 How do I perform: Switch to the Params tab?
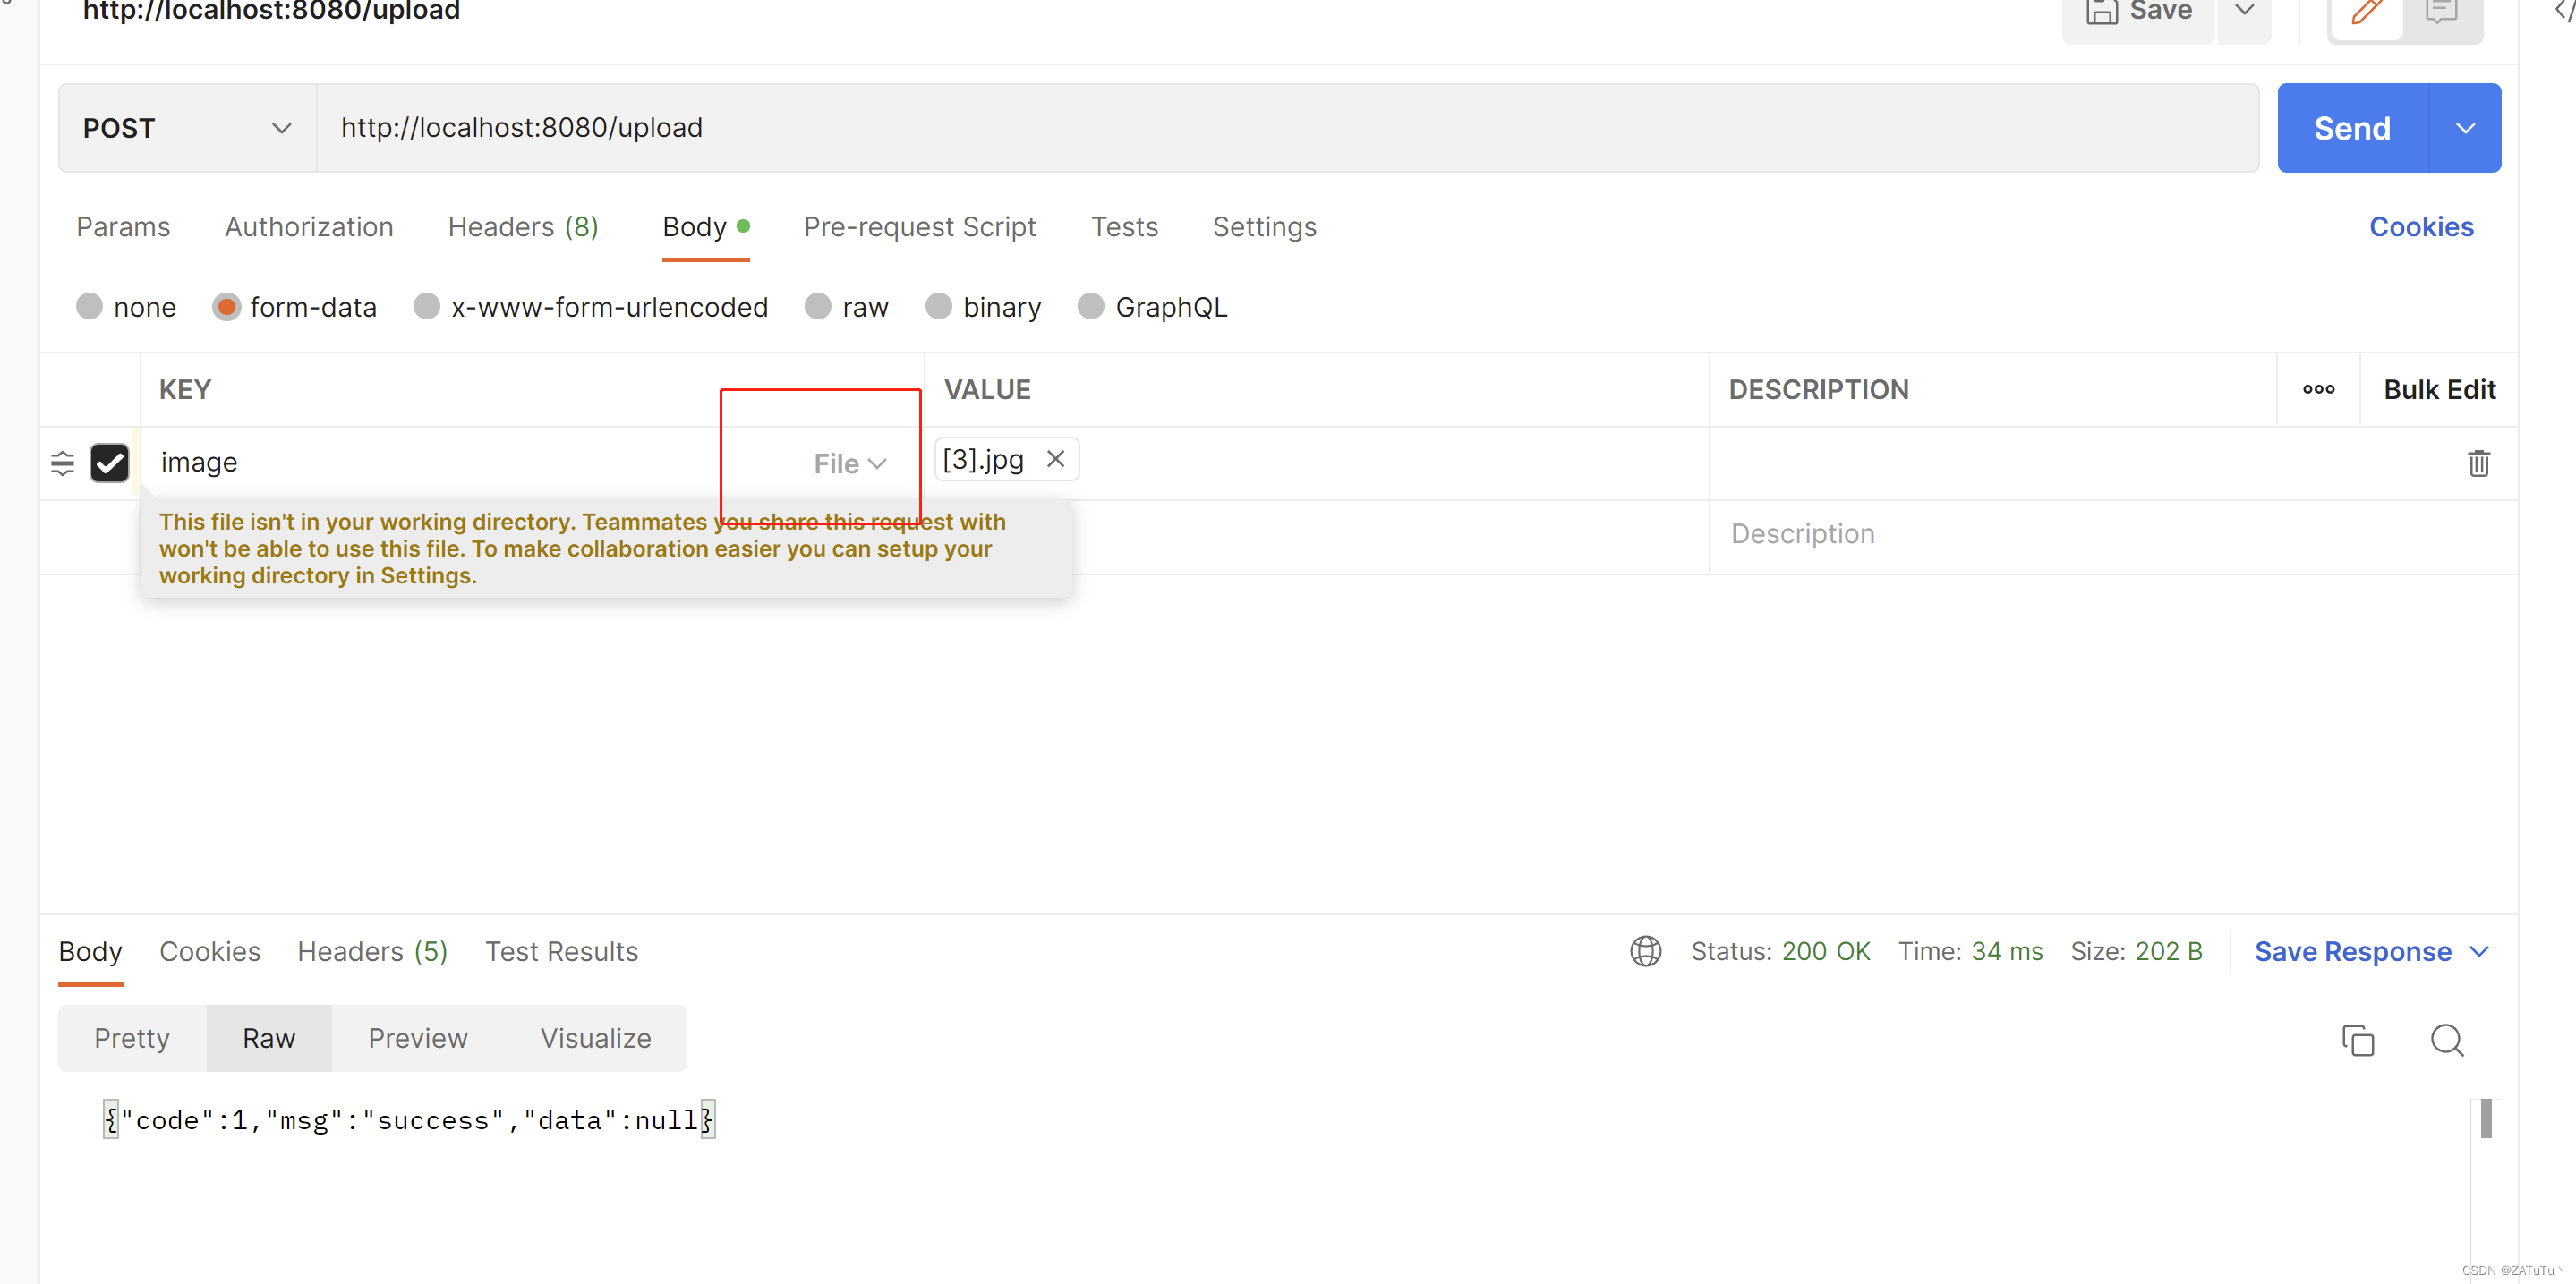[x=123, y=227]
